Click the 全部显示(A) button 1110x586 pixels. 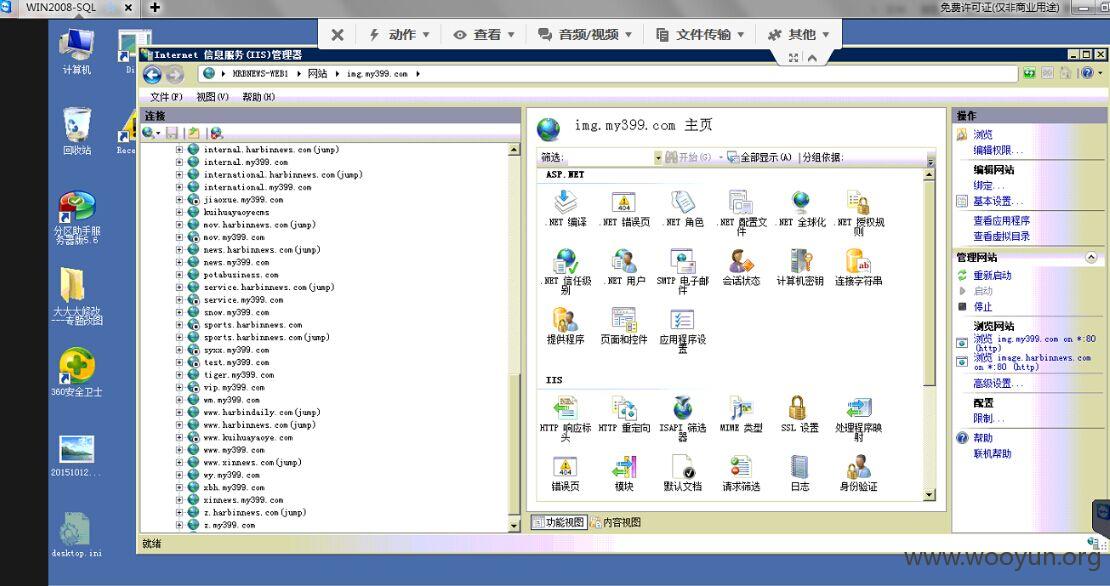(x=760, y=157)
